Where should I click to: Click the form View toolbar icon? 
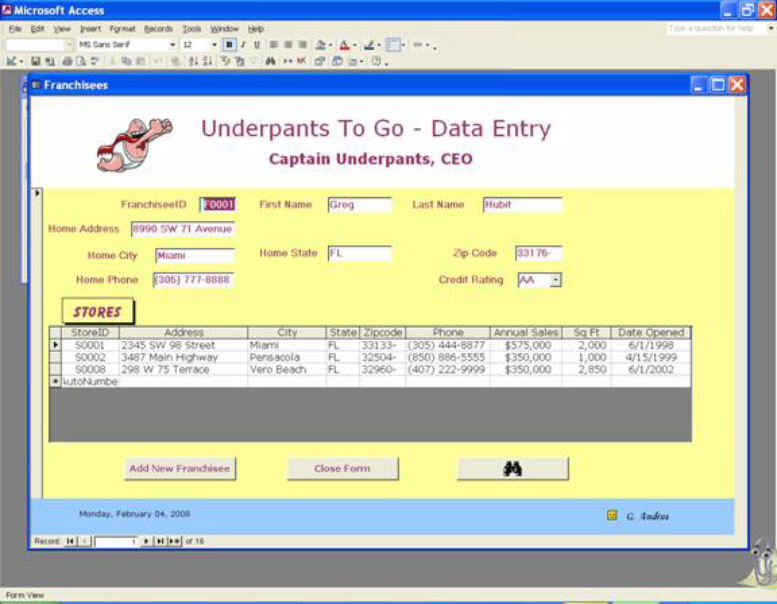click(x=11, y=61)
